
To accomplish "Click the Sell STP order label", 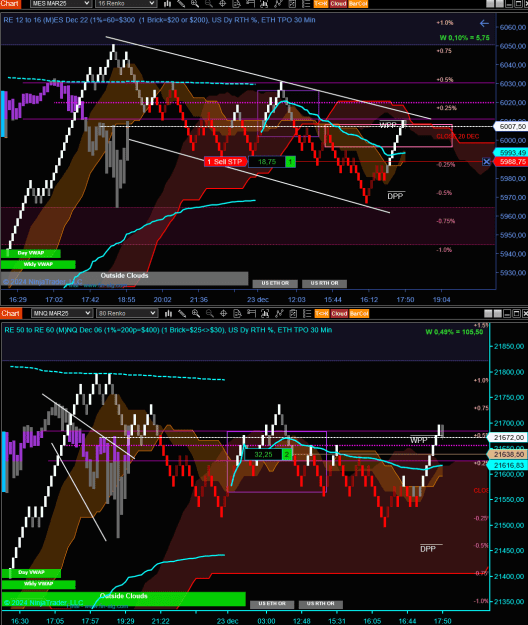I will coord(226,161).
